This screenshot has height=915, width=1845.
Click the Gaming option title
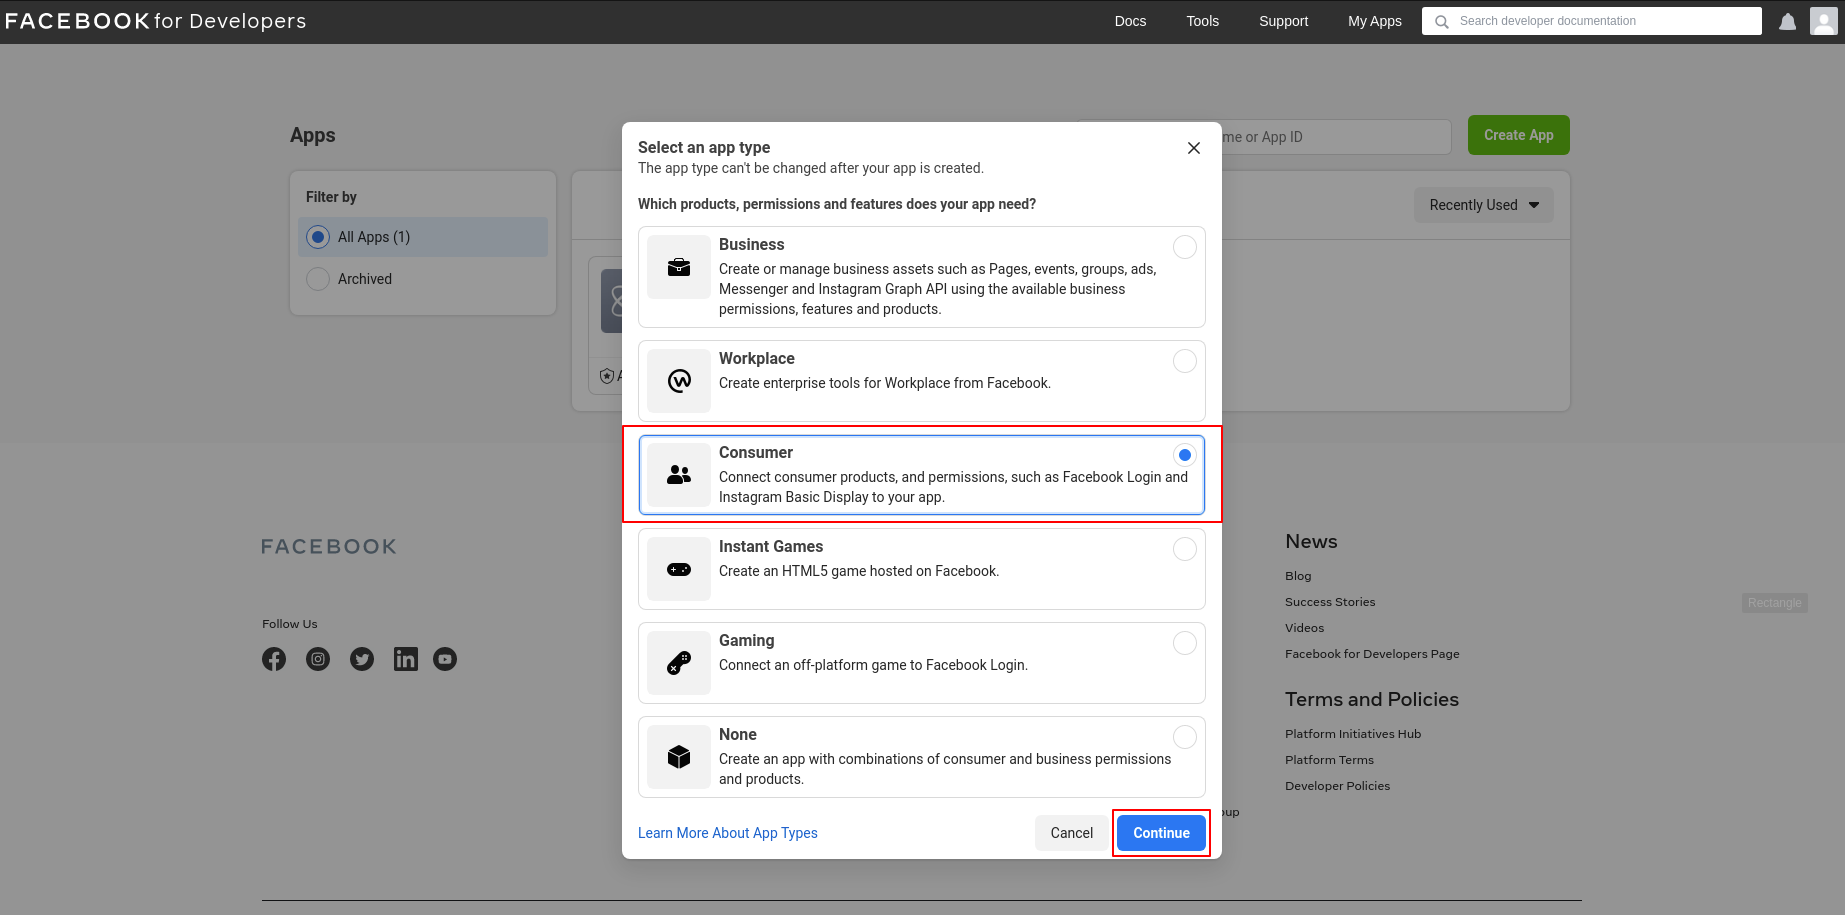[x=746, y=640]
